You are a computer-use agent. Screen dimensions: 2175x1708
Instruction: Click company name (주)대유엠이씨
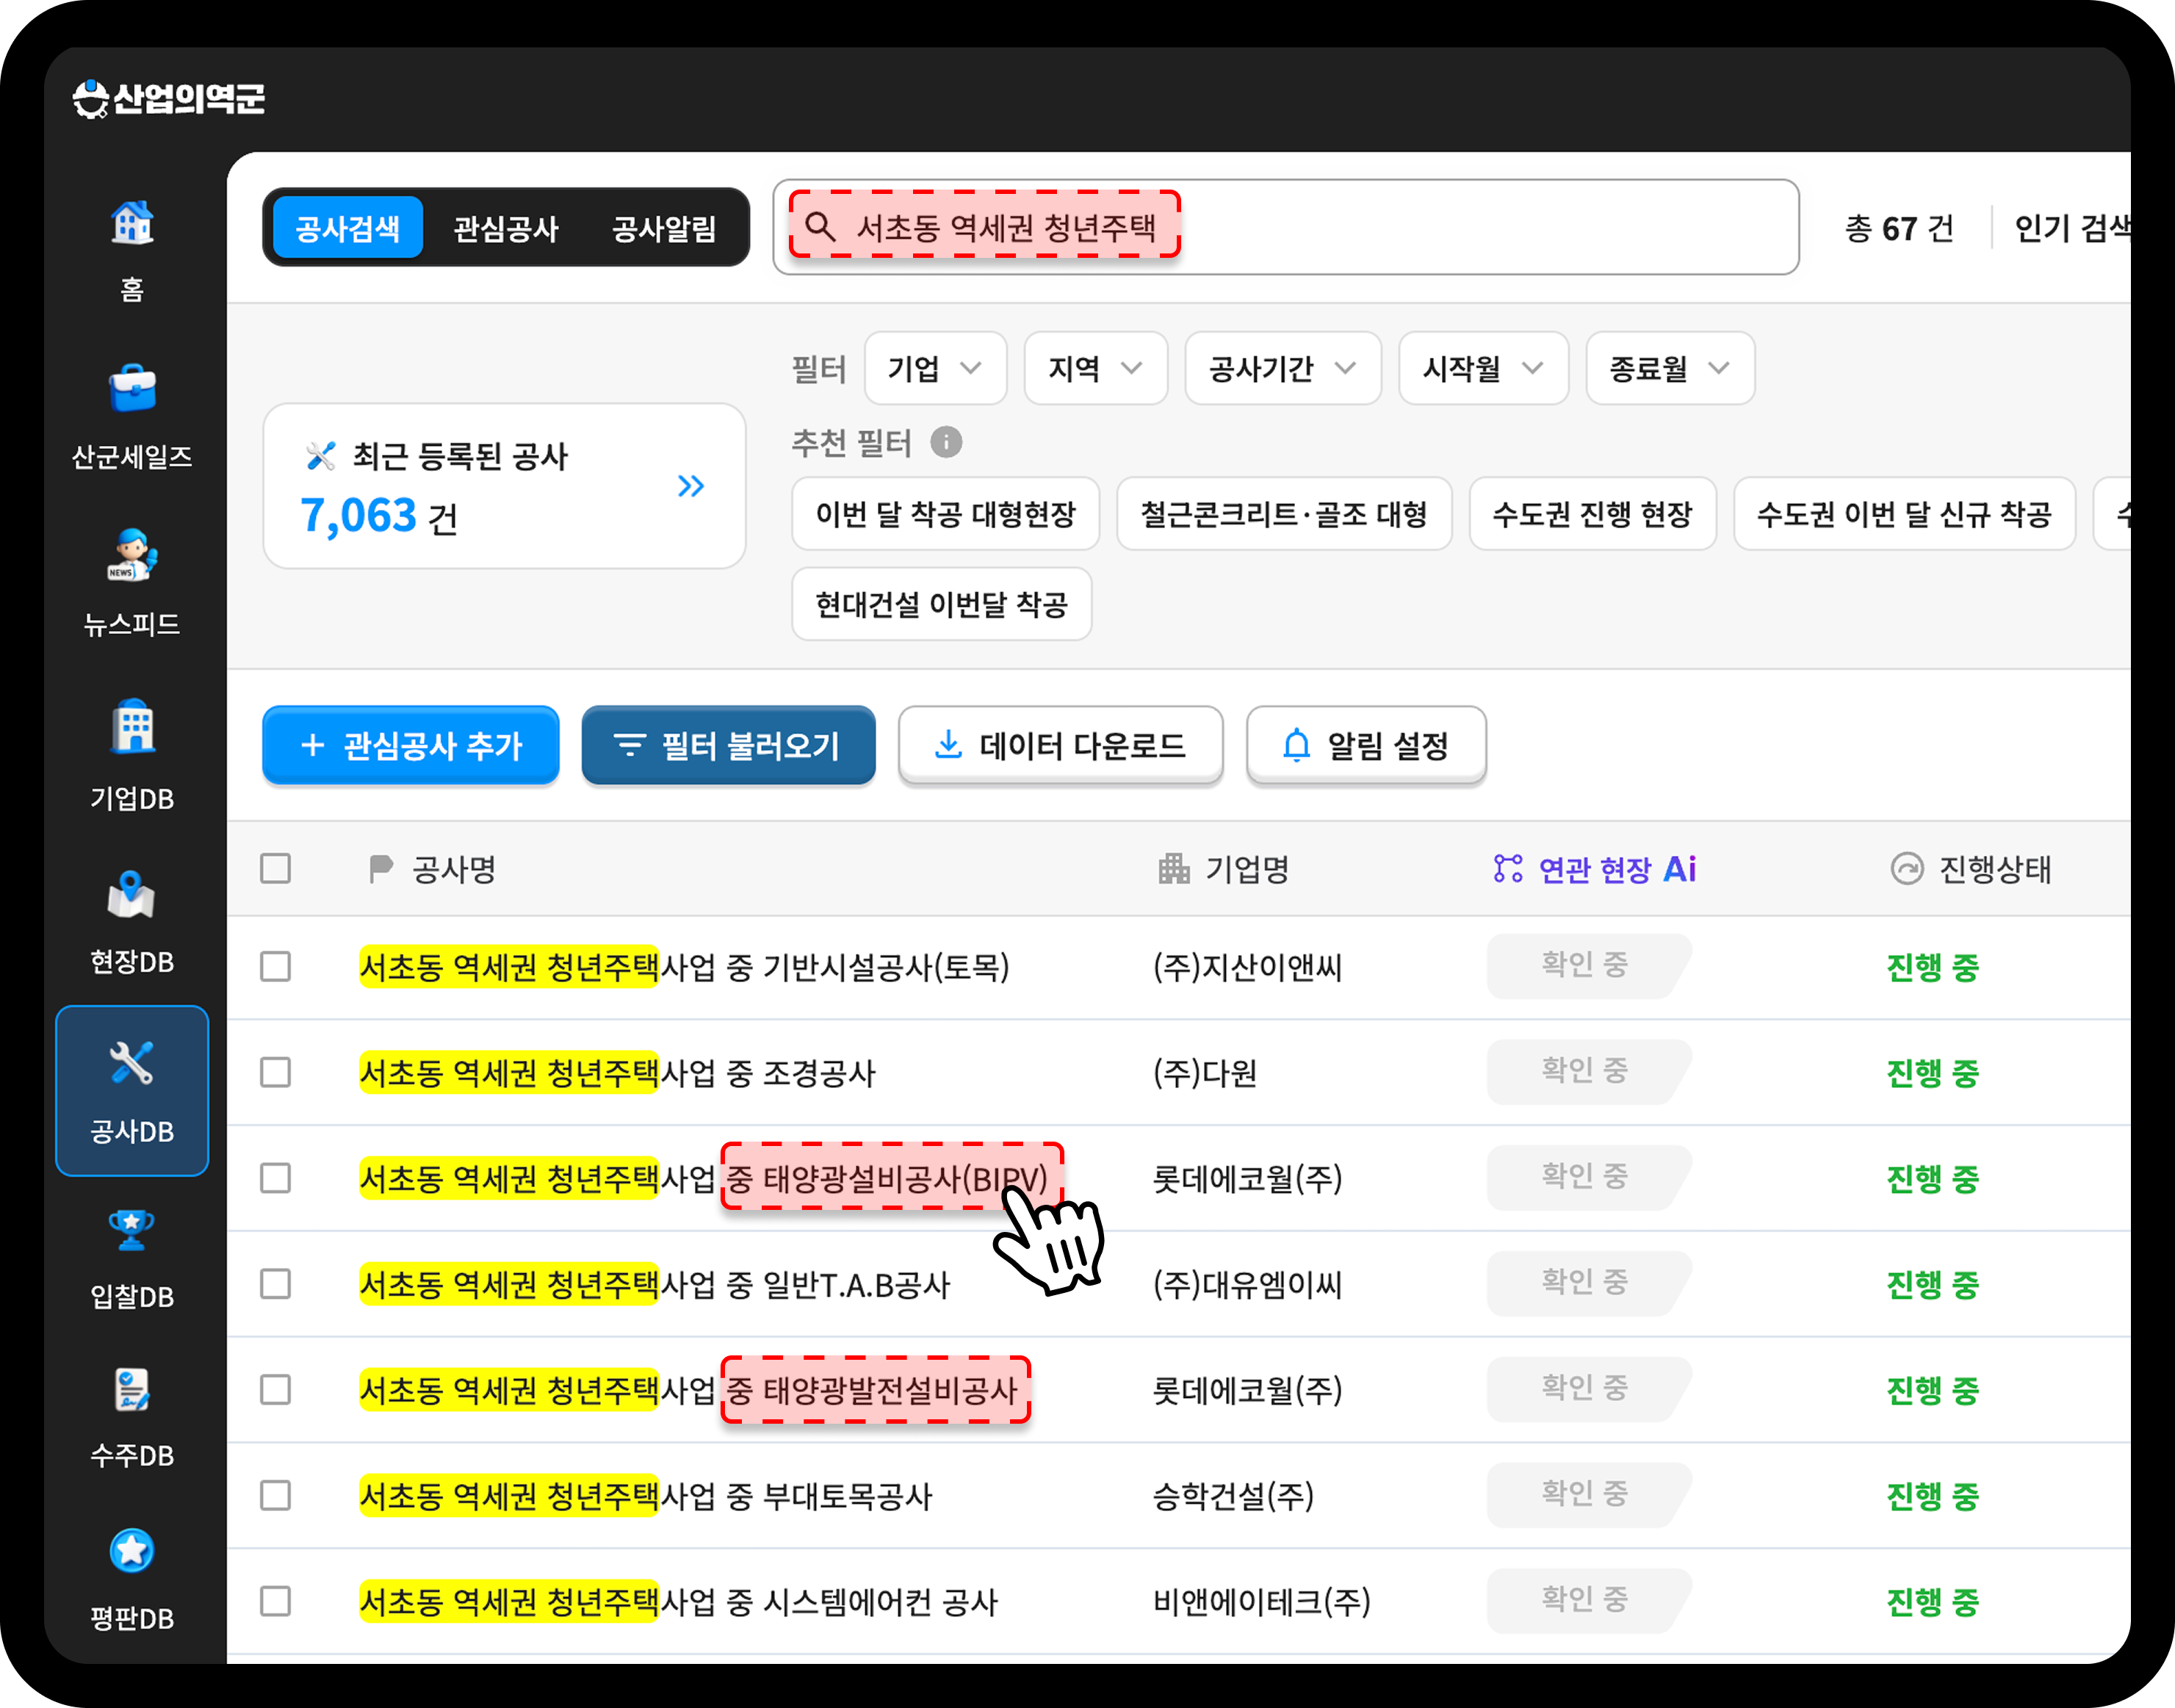click(x=1247, y=1284)
